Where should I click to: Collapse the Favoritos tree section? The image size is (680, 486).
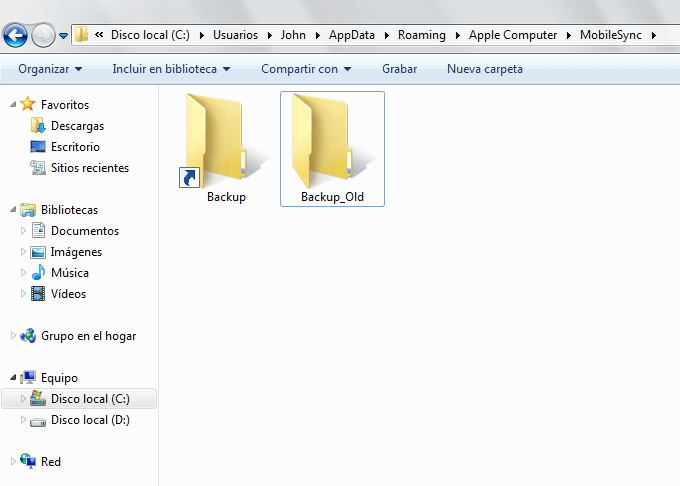pyautogui.click(x=13, y=104)
